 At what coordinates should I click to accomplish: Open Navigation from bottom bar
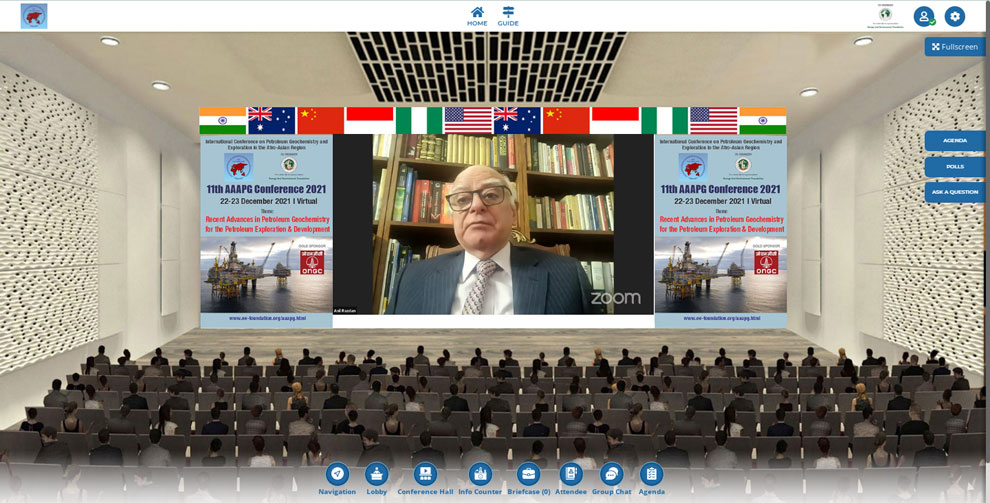click(337, 479)
